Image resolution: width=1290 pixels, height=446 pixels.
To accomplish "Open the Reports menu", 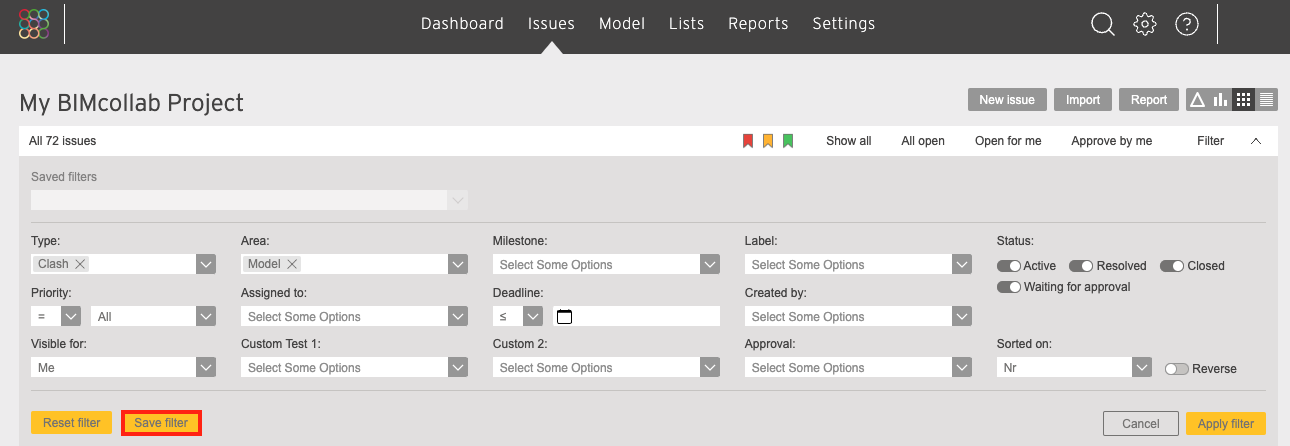I will coord(758,24).
